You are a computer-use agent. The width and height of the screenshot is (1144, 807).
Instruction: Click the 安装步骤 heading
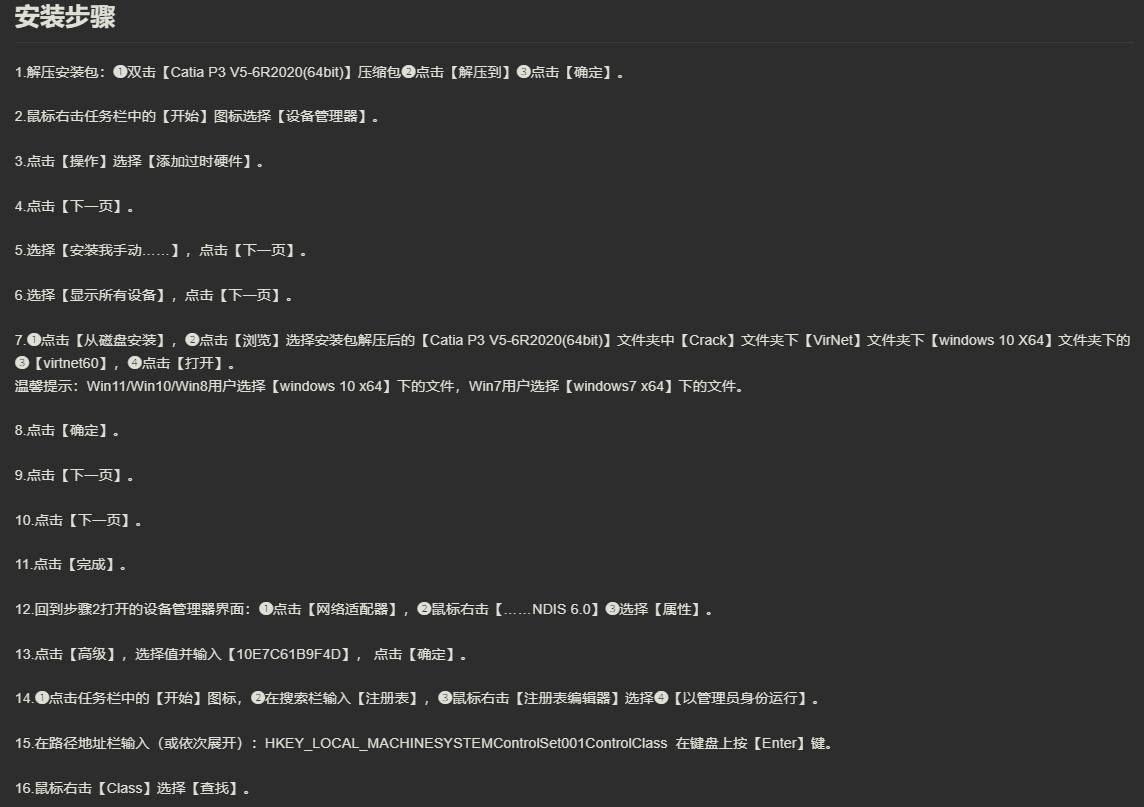(65, 17)
